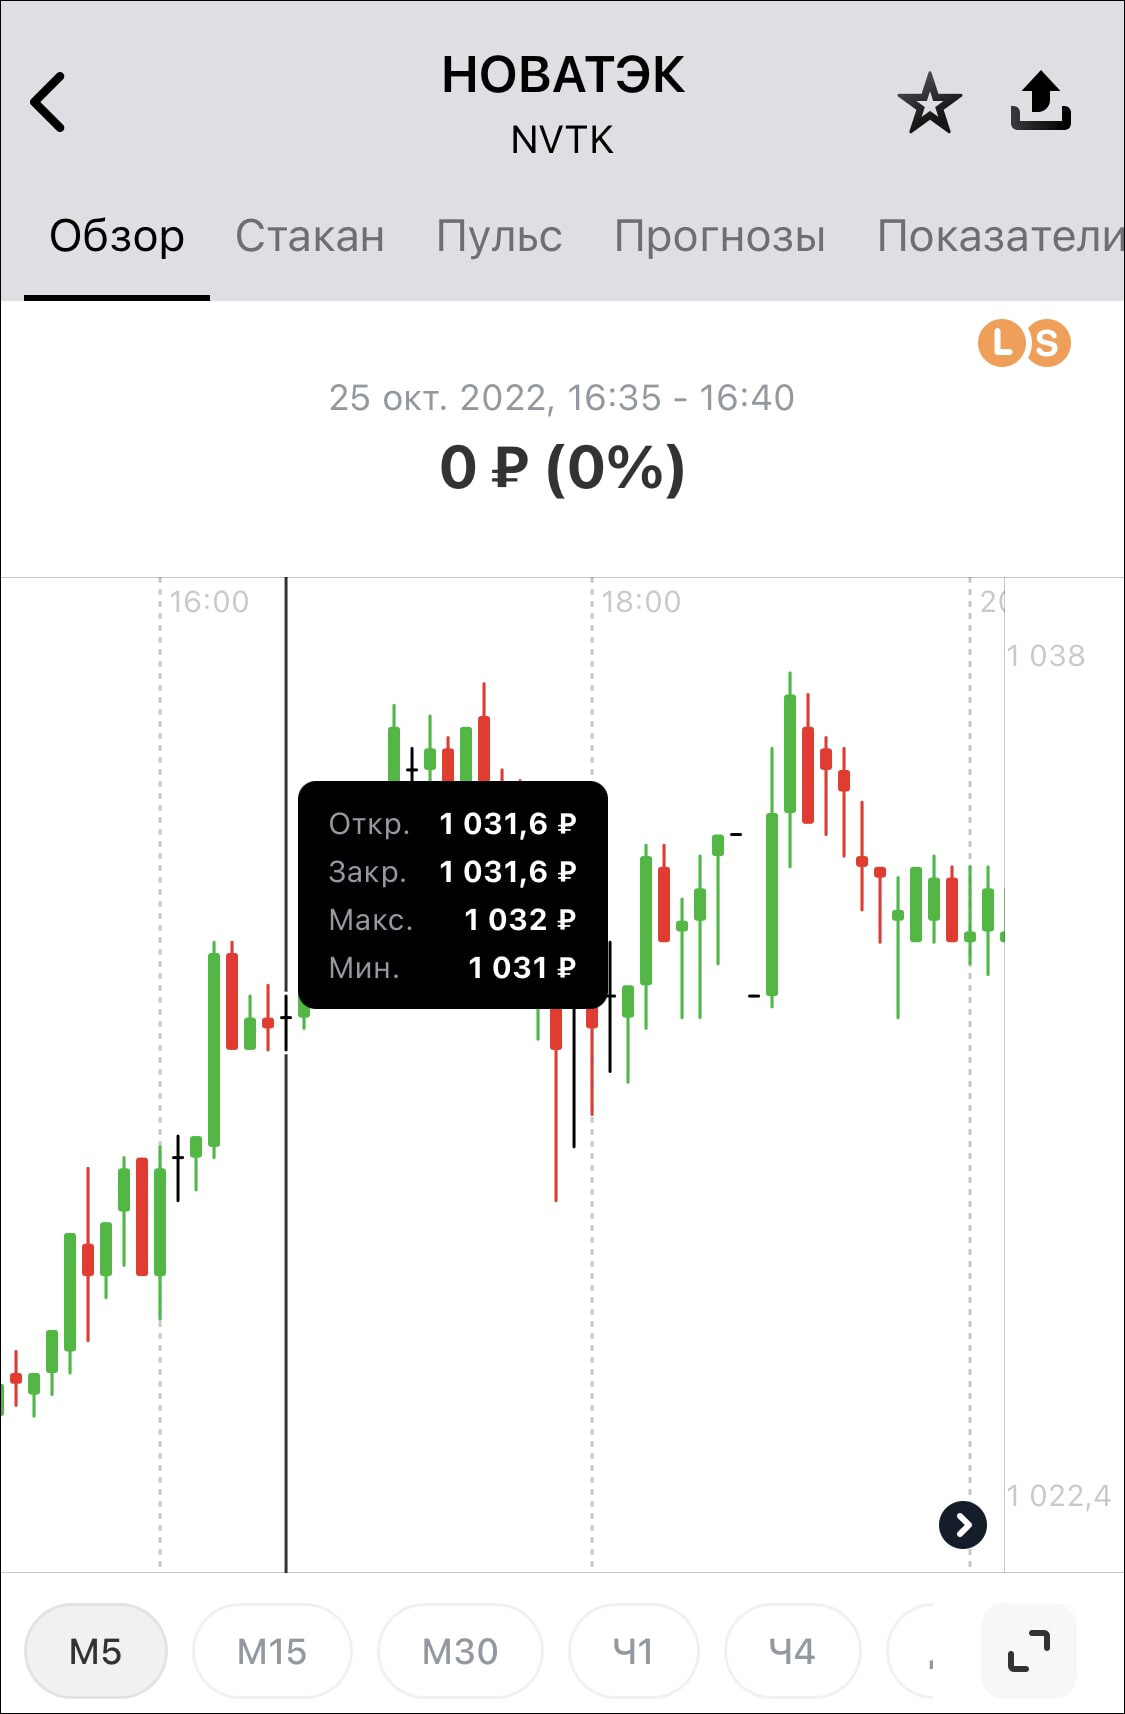Screen dimensions: 1125x1714
Task: Select the M5 timeframe
Action: click(95, 1651)
